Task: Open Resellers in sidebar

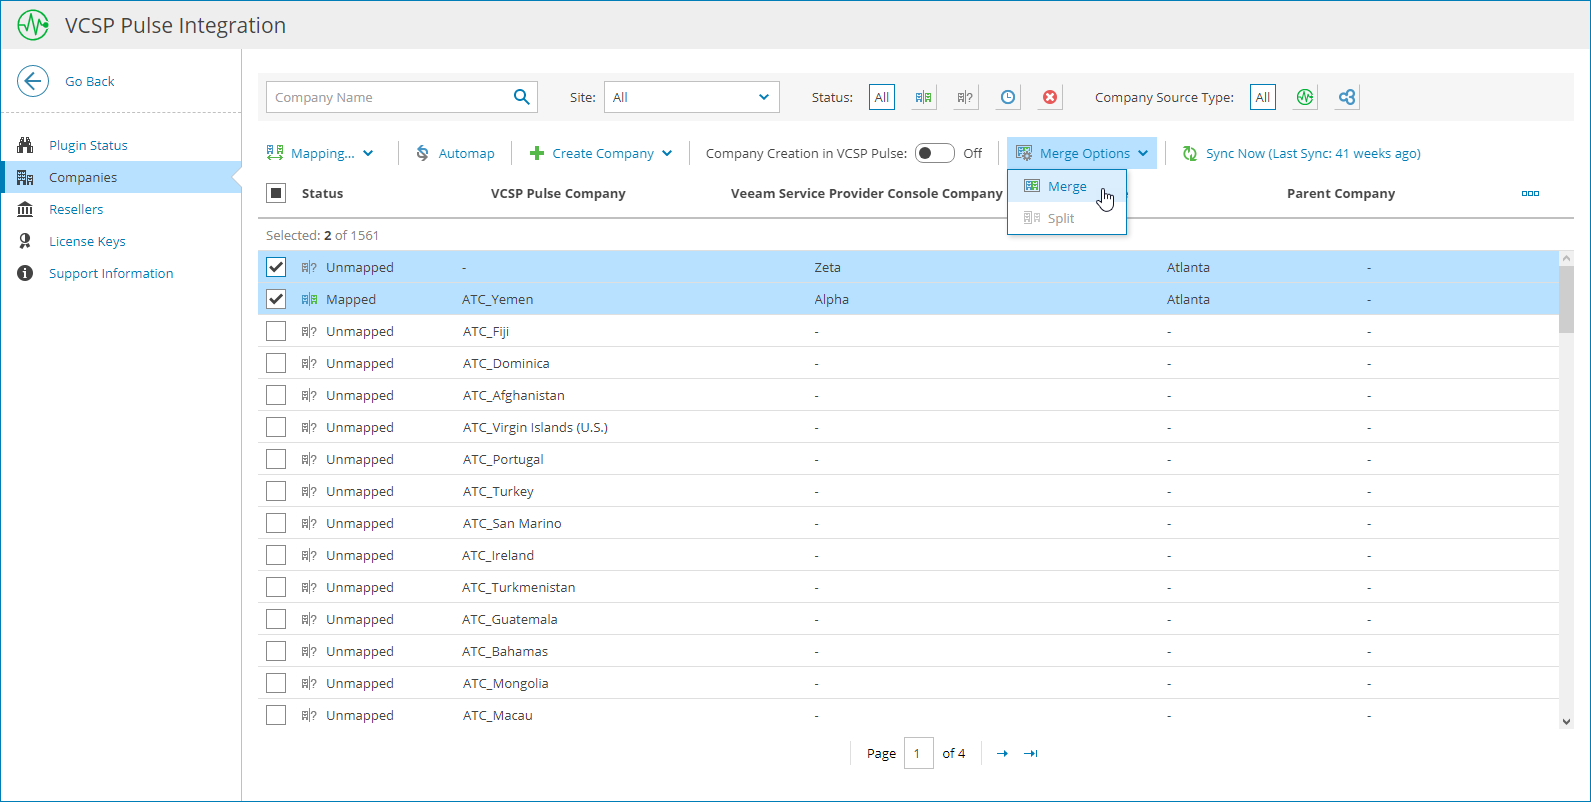Action: (x=76, y=209)
